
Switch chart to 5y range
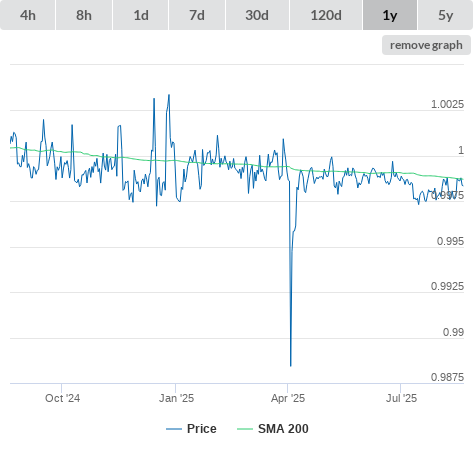[x=446, y=15]
